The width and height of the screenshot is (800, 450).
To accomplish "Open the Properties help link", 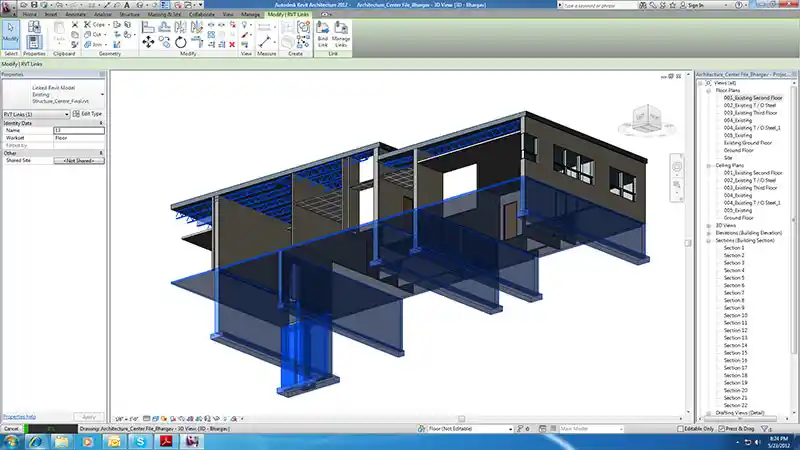I will (x=19, y=417).
